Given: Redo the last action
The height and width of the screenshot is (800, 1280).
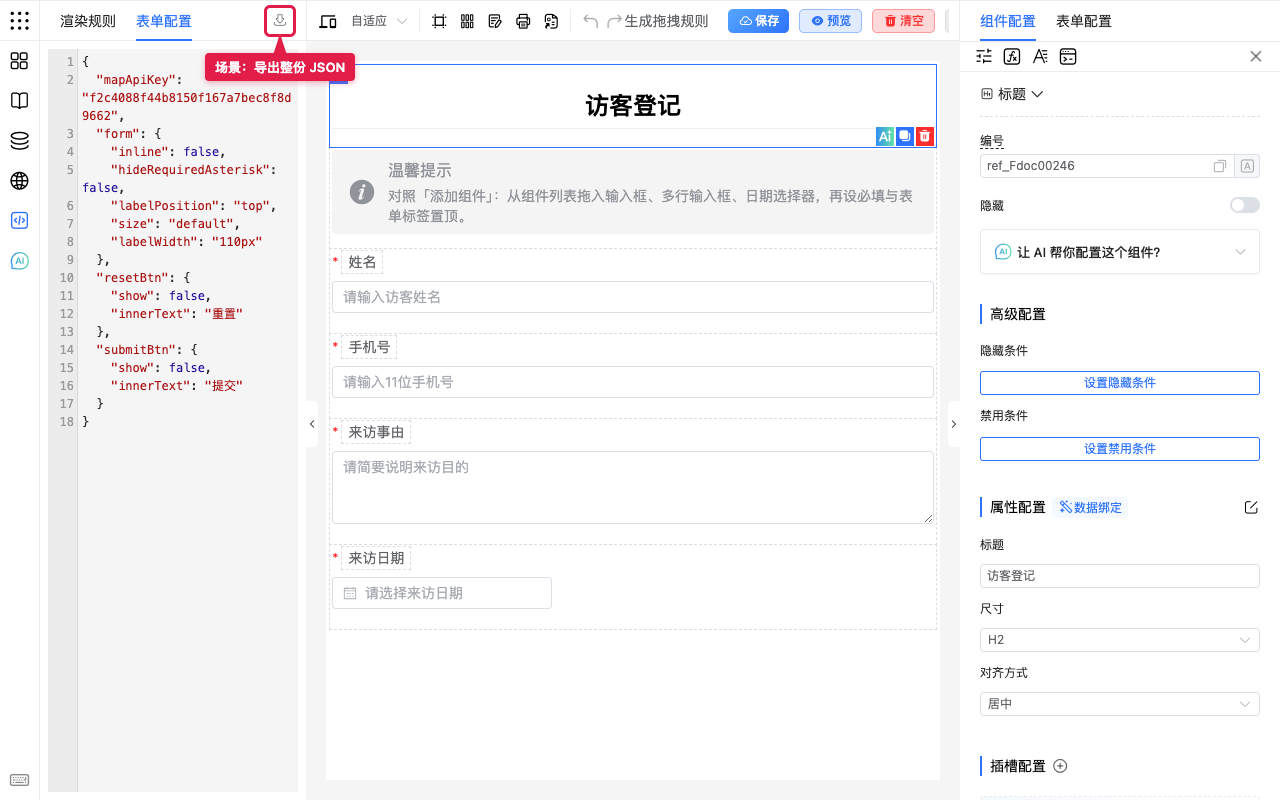Looking at the screenshot, I should (x=614, y=21).
